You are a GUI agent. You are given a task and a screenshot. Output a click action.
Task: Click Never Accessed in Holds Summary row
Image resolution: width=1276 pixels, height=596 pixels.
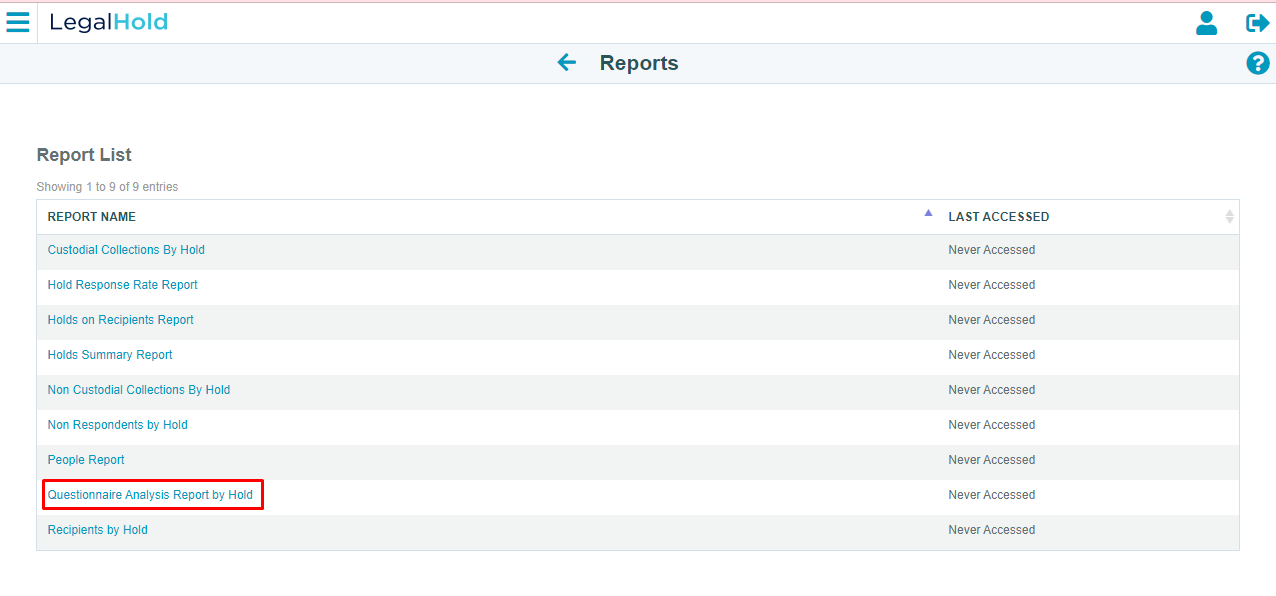point(992,355)
